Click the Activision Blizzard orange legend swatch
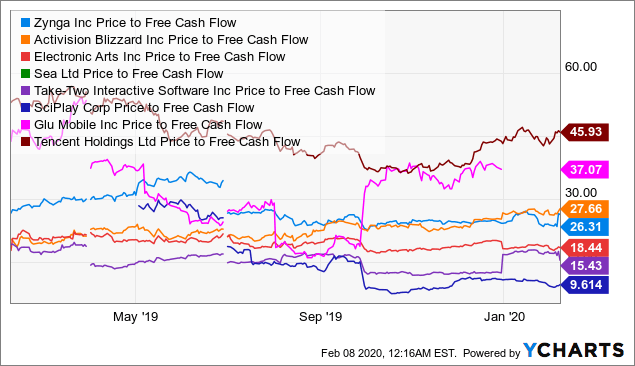635x366 pixels. (x=26, y=40)
